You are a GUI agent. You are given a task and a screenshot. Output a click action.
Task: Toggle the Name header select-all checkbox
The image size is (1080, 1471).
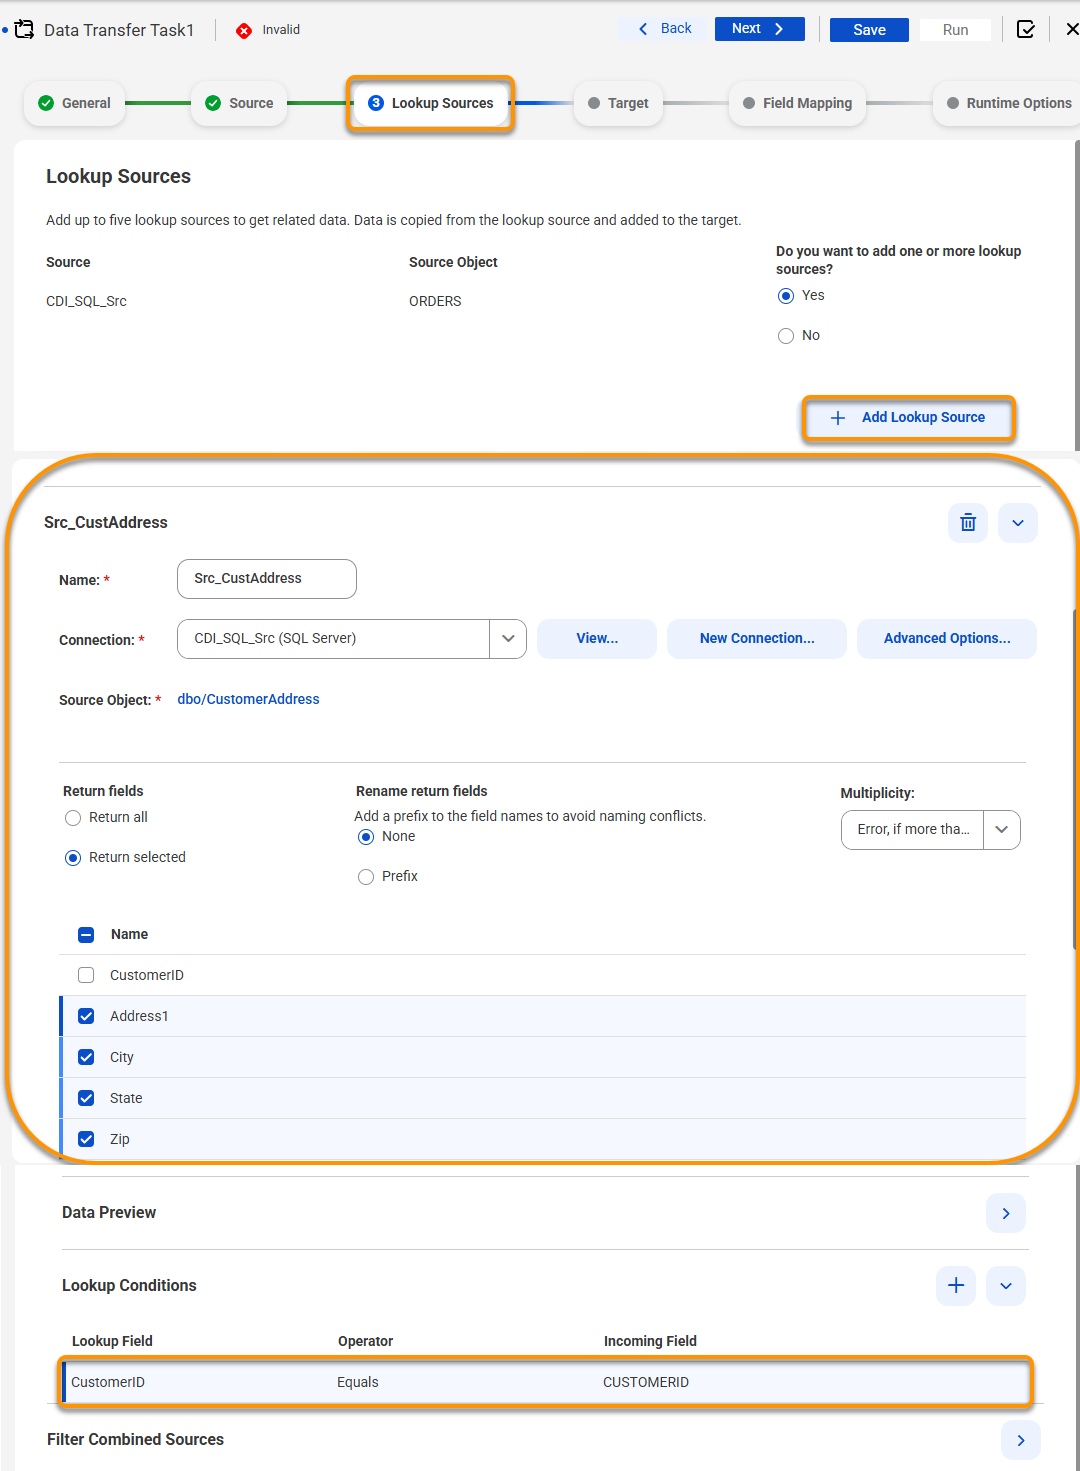[x=86, y=935]
